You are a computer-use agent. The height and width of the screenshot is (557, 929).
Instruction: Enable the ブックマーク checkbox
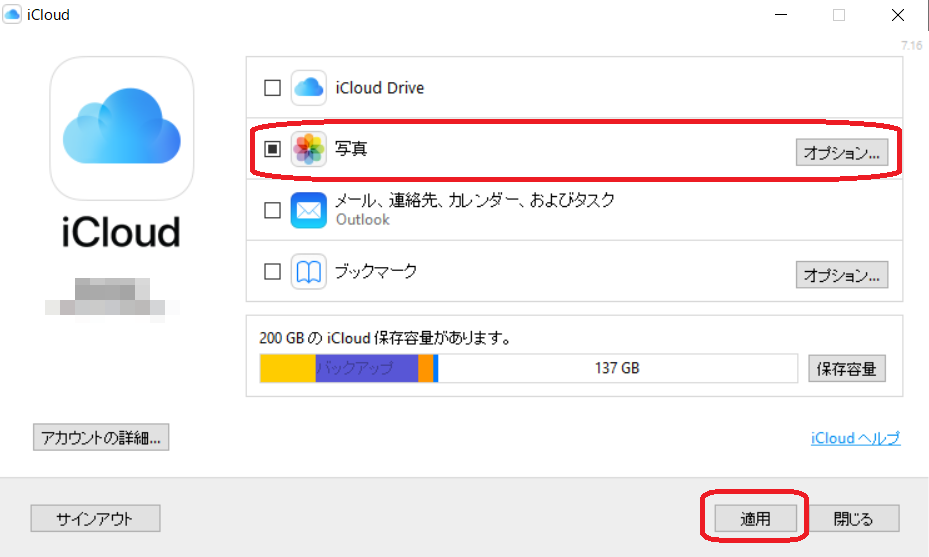tap(272, 271)
